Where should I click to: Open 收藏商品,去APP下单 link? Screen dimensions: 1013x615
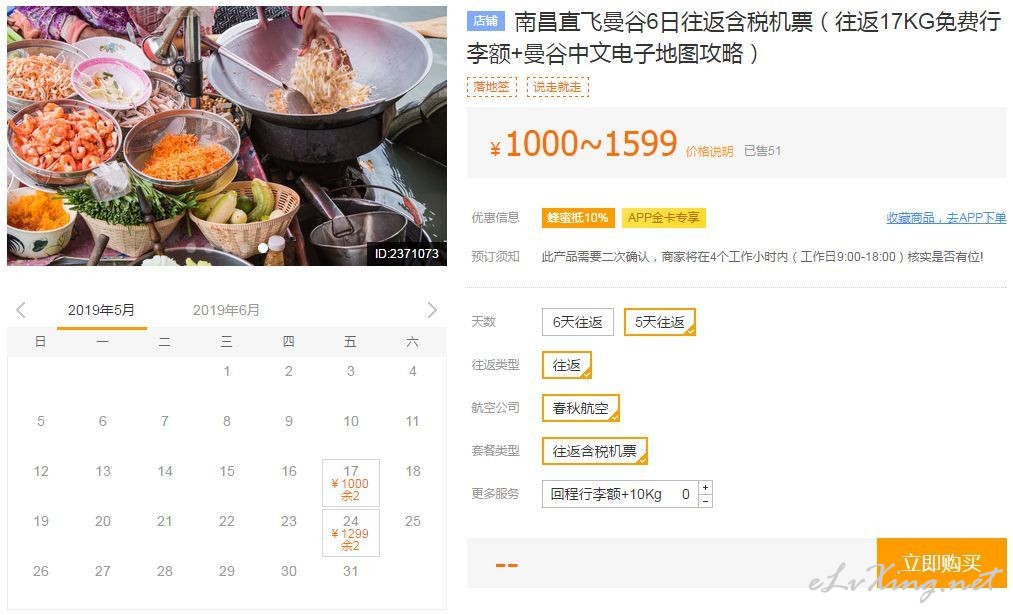(x=946, y=218)
